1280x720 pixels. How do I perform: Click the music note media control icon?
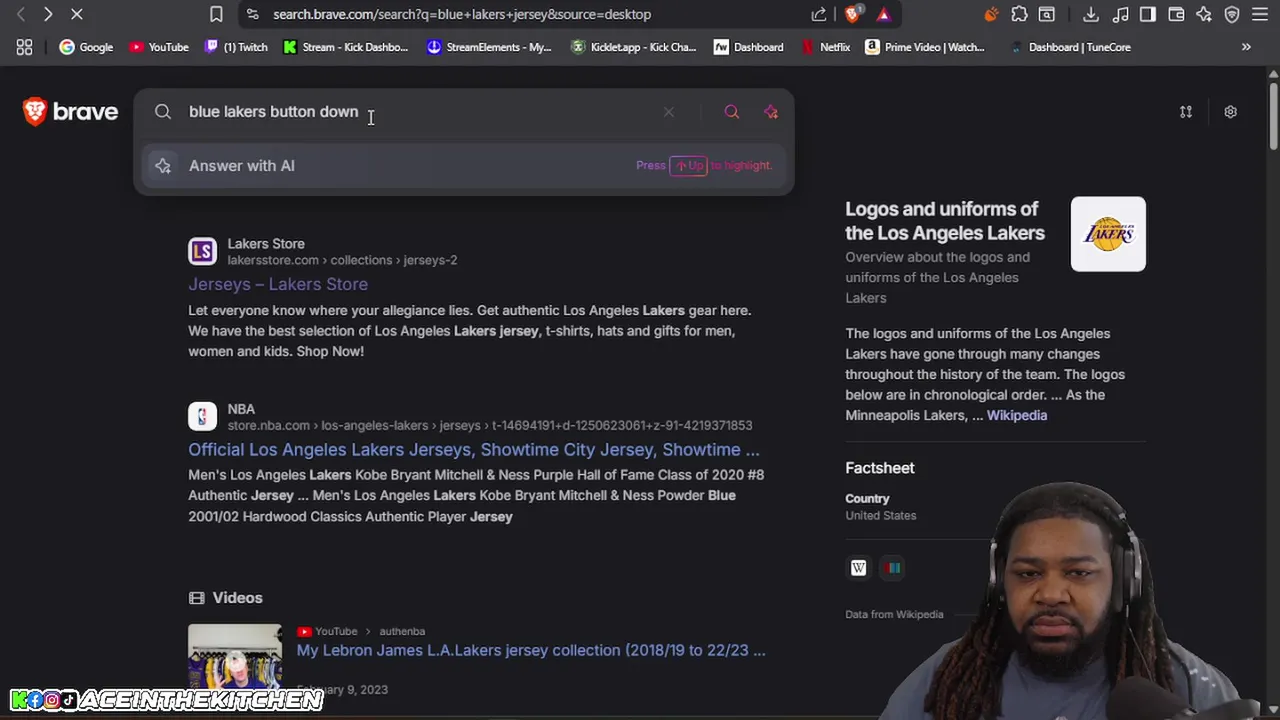pos(1120,14)
